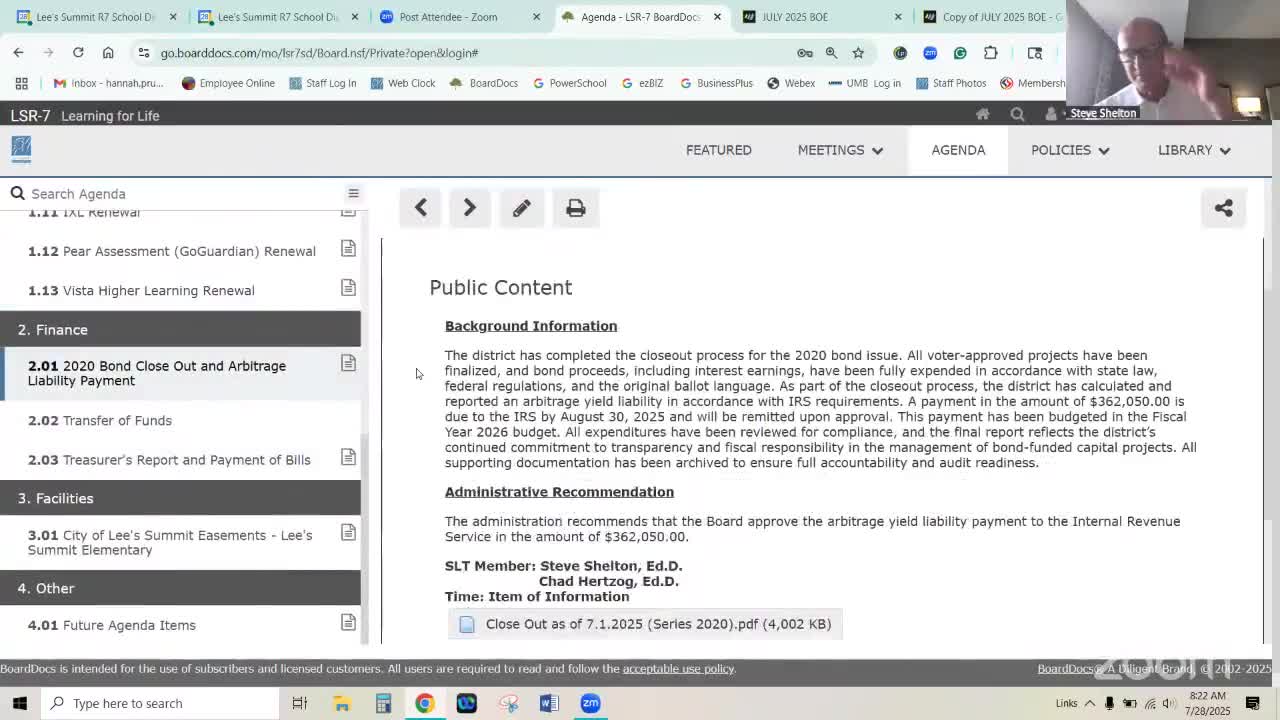Open the Bookmarks apps grid icon
This screenshot has height=720, width=1280.
click(21, 83)
